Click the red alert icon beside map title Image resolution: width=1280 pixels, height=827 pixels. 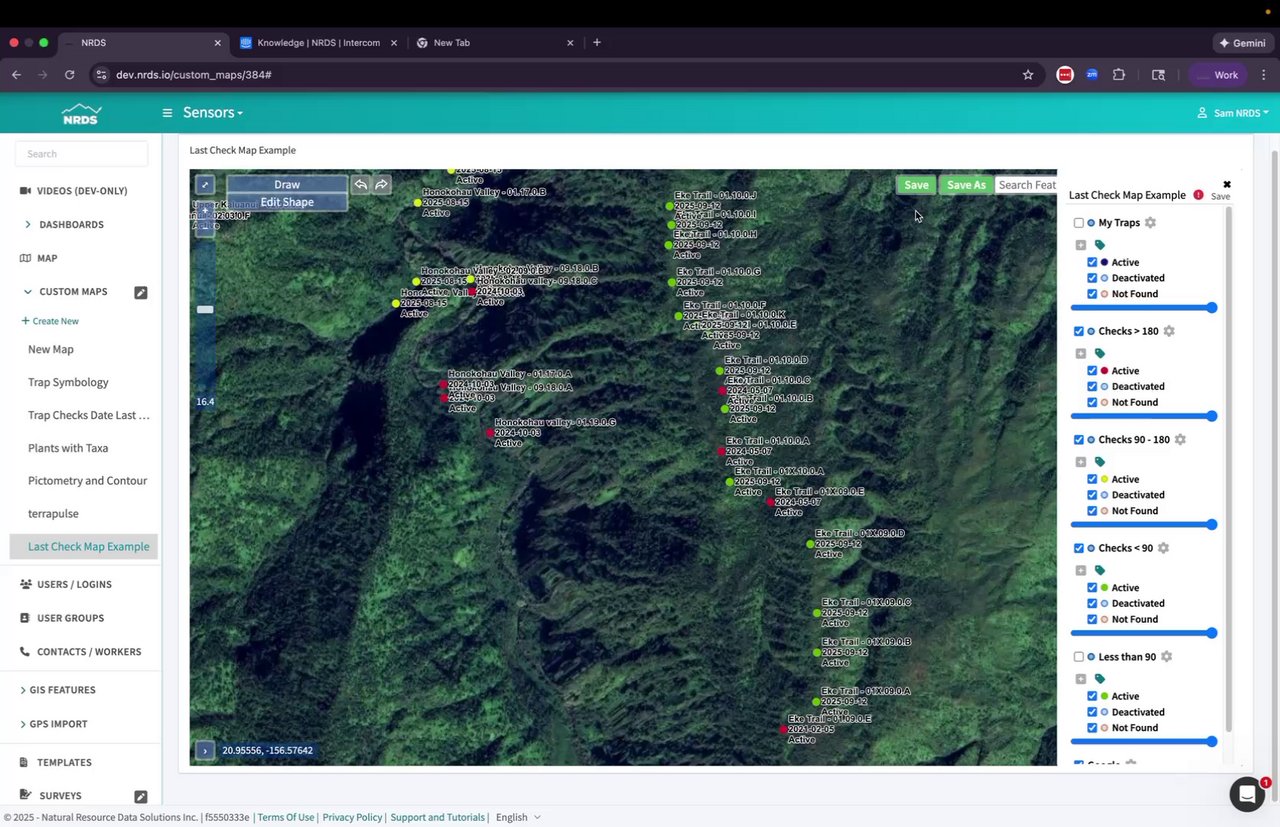(x=1198, y=195)
